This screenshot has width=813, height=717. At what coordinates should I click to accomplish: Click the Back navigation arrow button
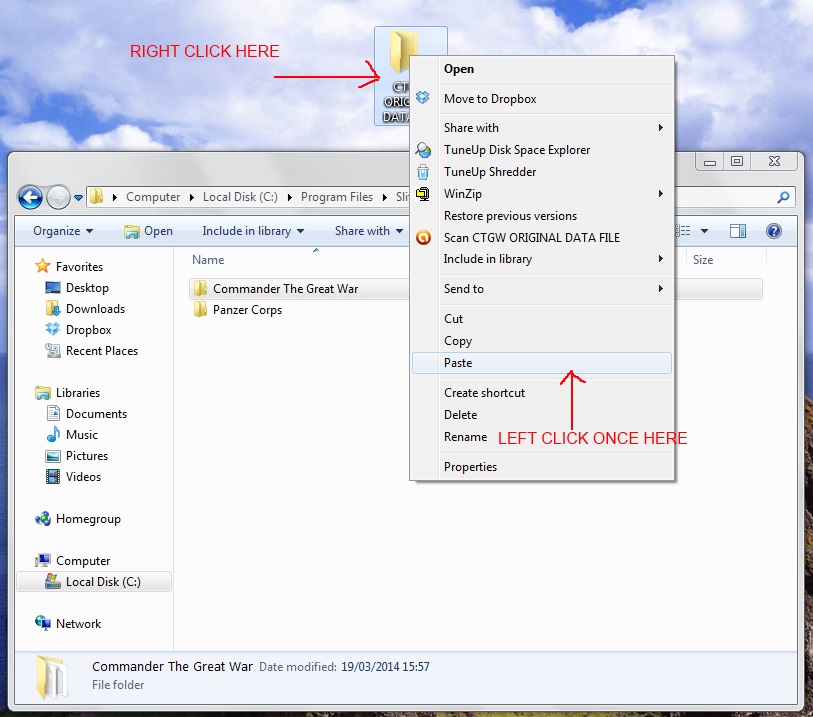30,198
